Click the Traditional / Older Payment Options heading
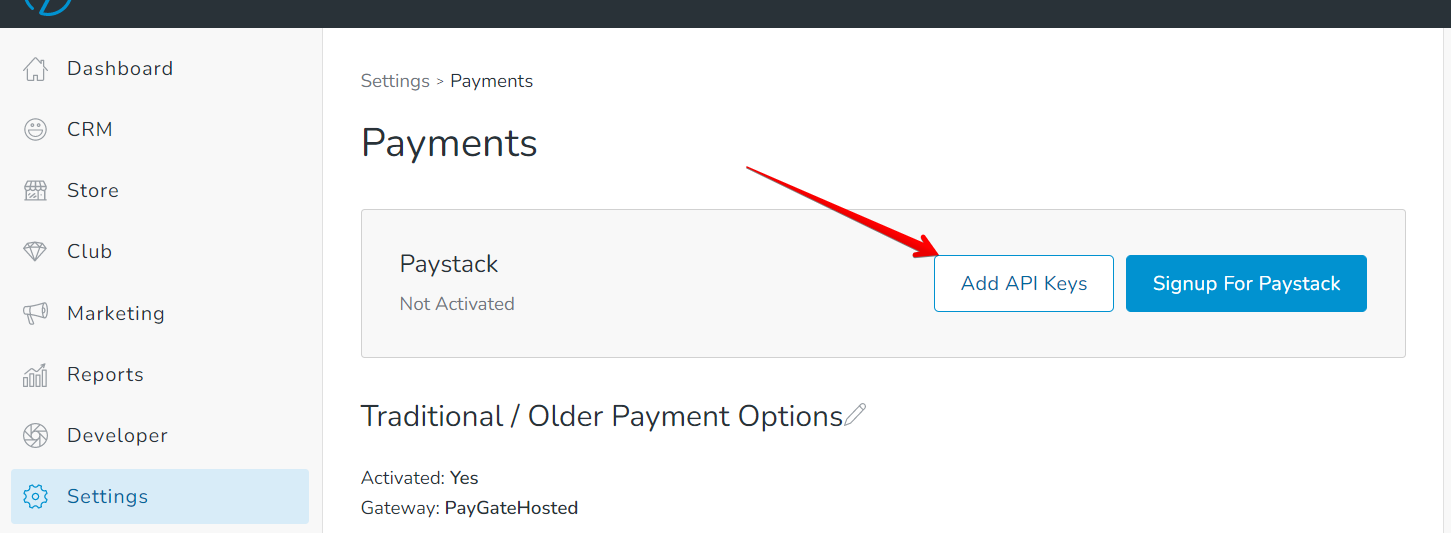1451x533 pixels. pyautogui.click(x=601, y=416)
